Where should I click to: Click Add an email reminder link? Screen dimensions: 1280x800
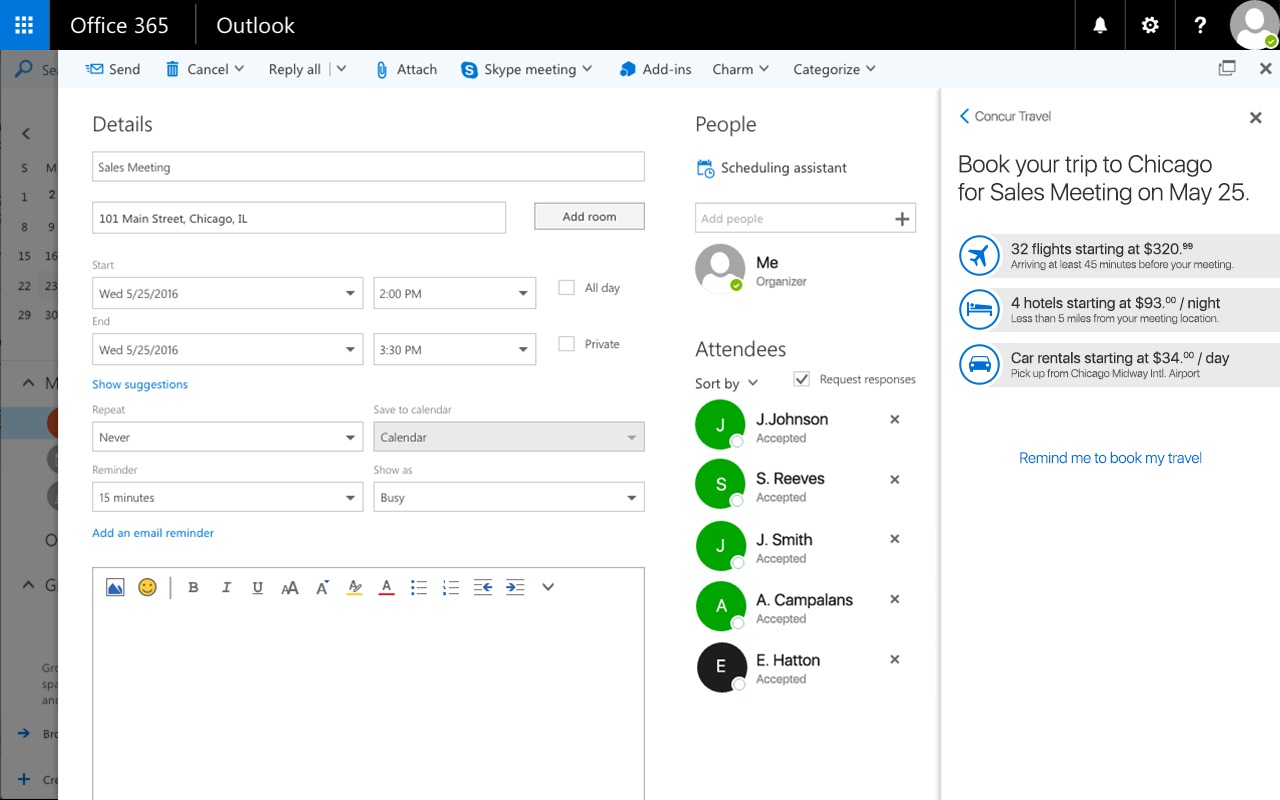pyautogui.click(x=153, y=533)
